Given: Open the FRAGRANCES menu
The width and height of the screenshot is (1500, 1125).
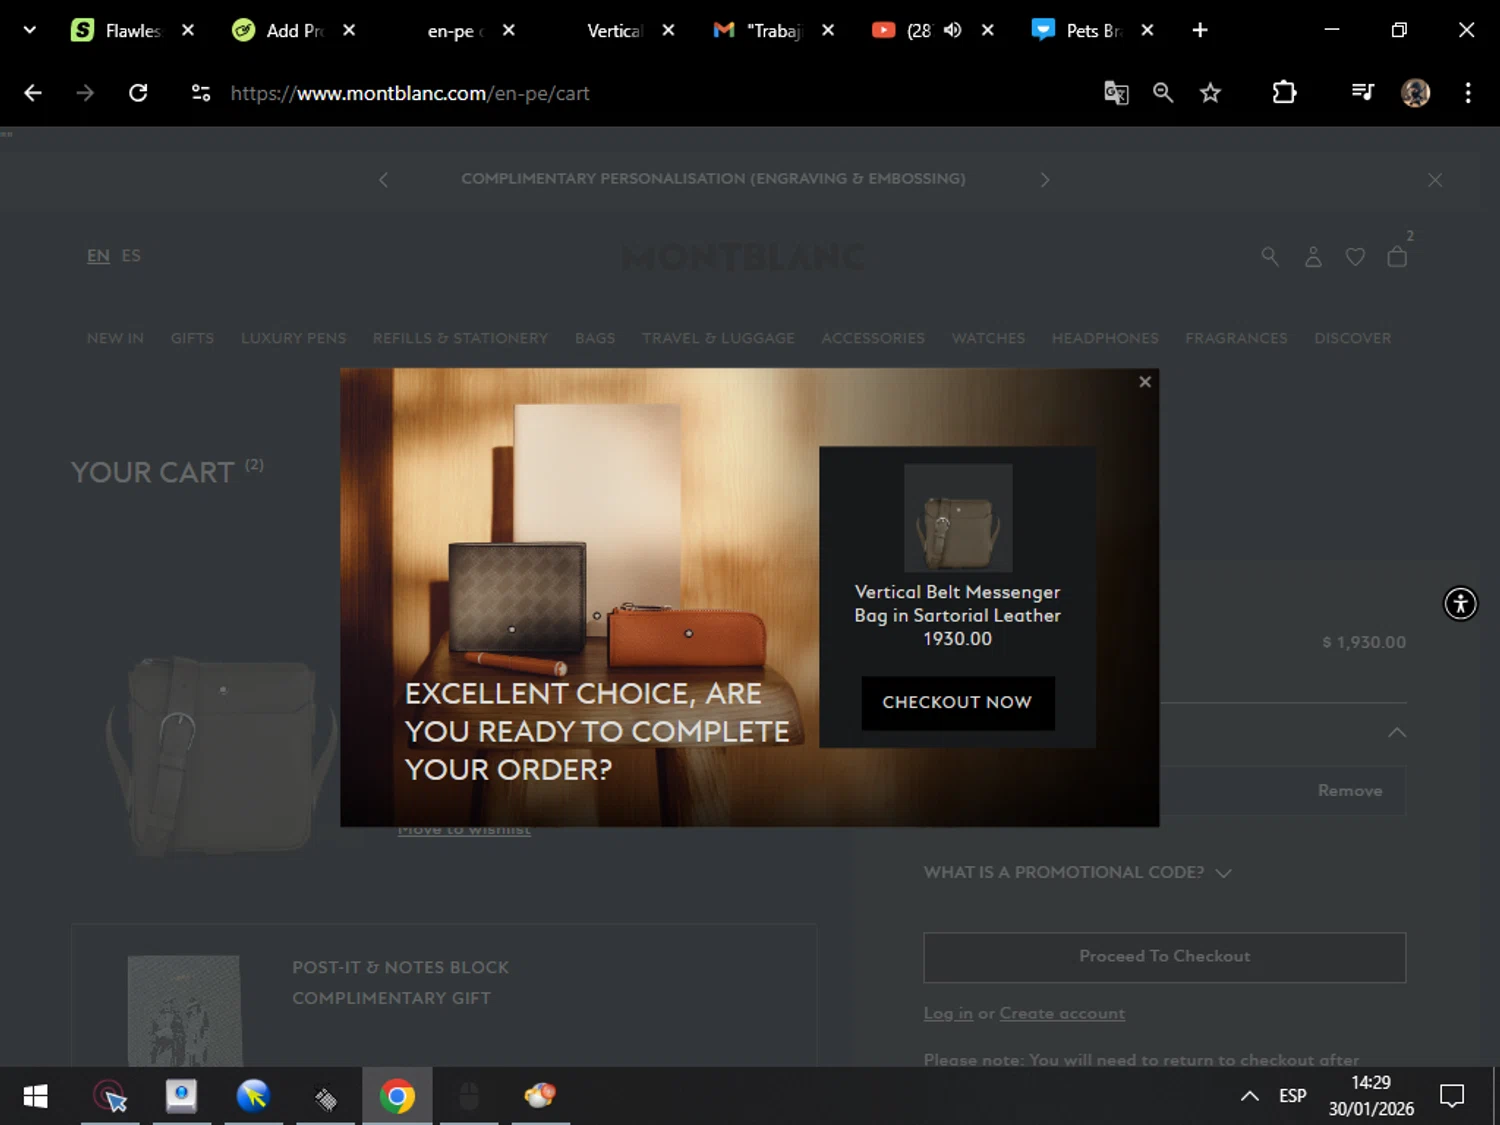Looking at the screenshot, I should click(1236, 338).
